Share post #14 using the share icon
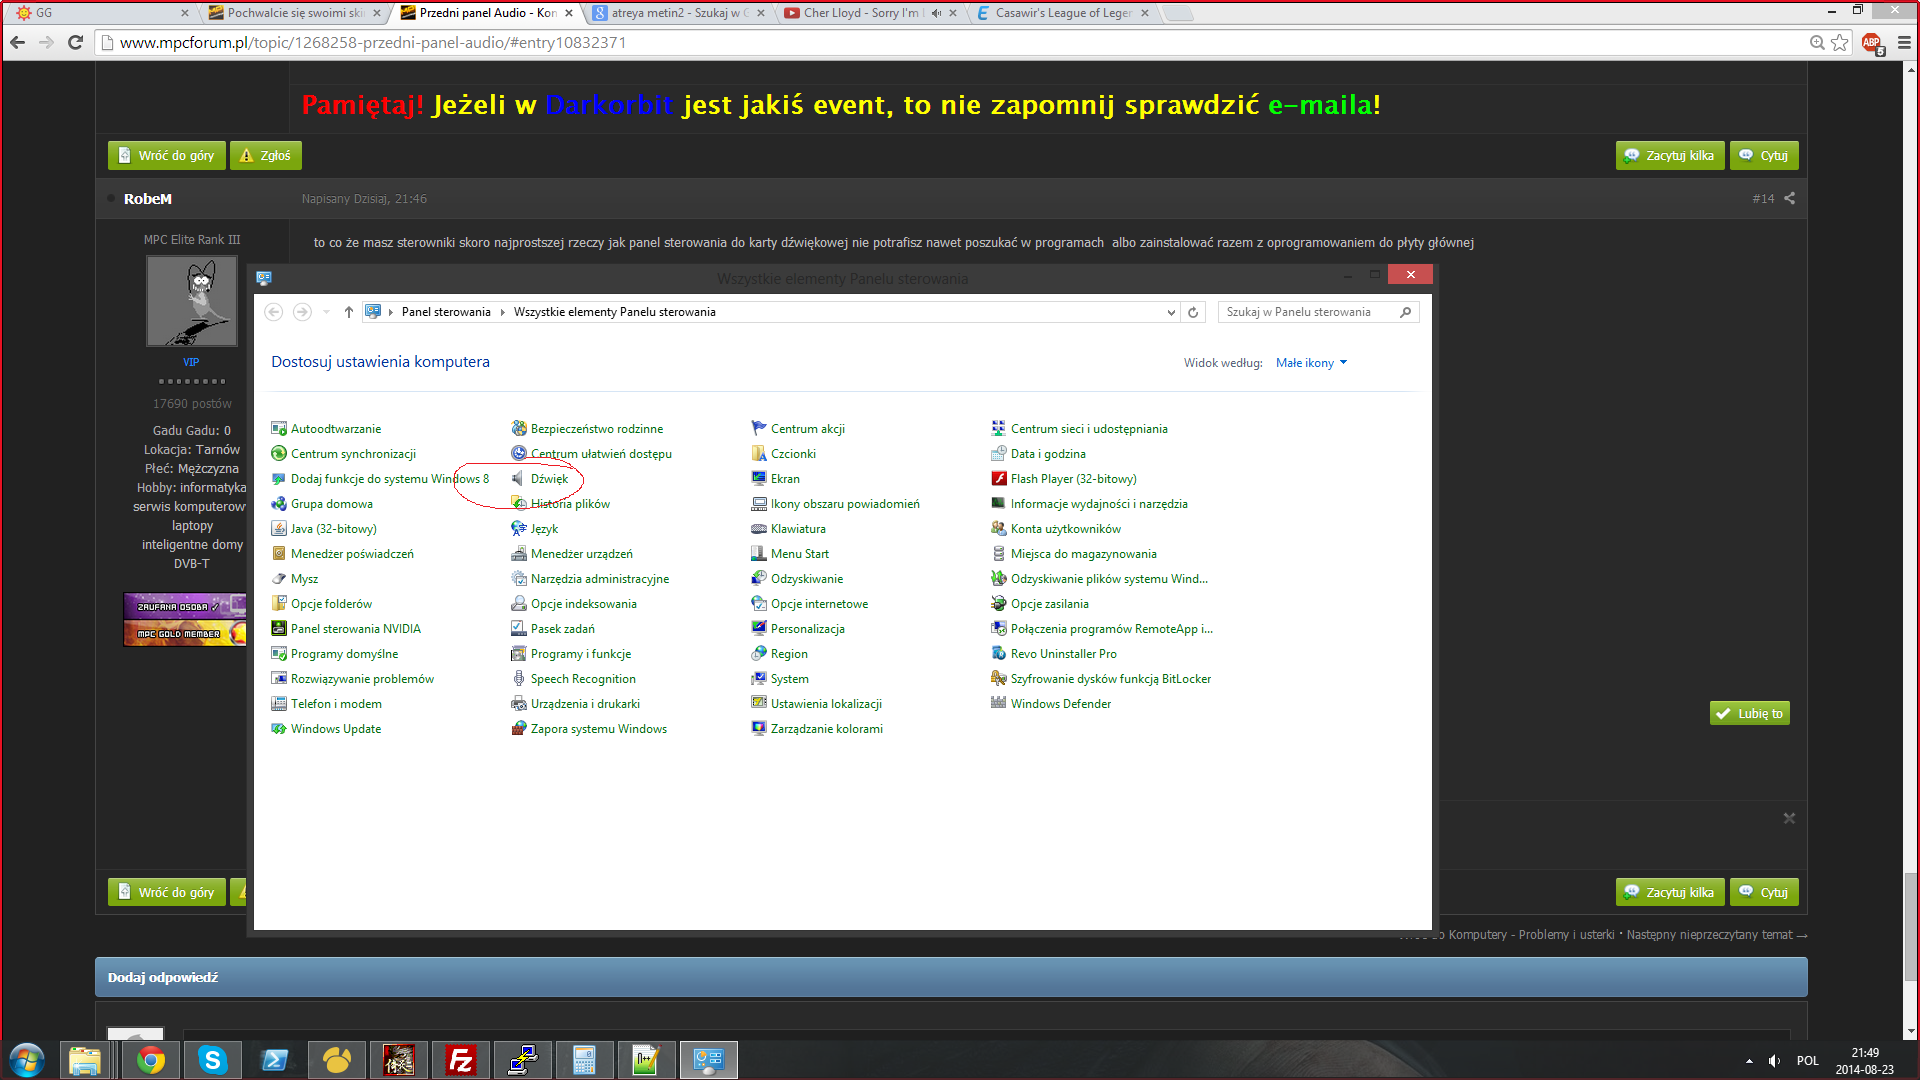 (1789, 199)
